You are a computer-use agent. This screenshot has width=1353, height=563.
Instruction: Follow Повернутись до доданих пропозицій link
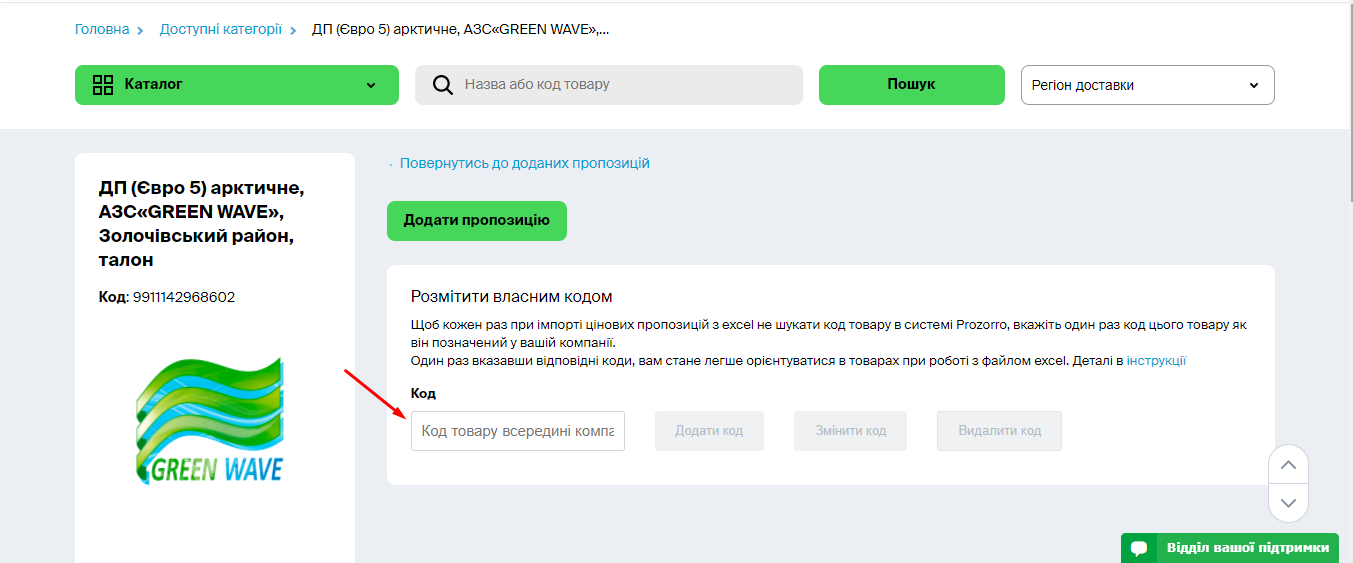[524, 163]
